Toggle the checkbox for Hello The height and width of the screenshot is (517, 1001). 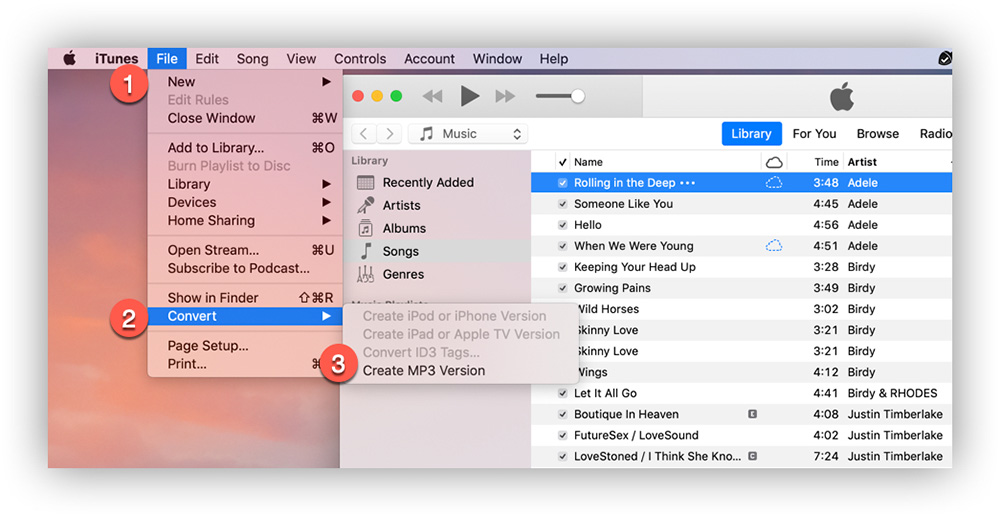point(563,225)
